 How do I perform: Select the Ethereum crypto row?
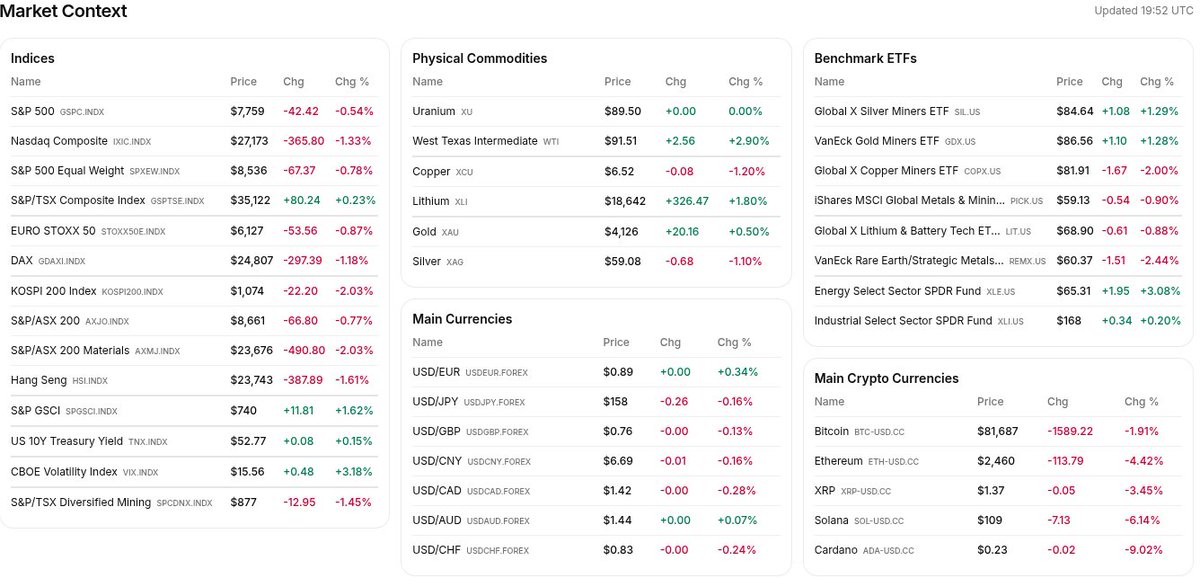click(x=998, y=461)
